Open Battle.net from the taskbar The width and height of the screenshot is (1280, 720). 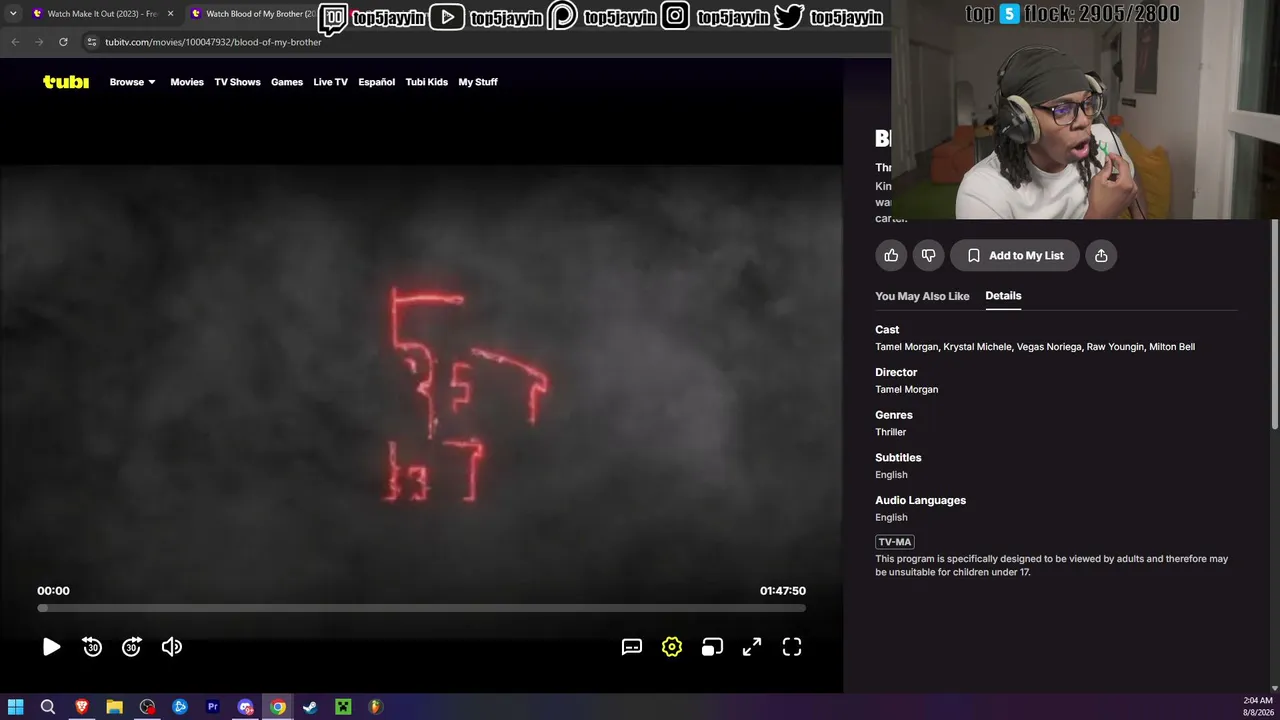pyautogui.click(x=180, y=707)
